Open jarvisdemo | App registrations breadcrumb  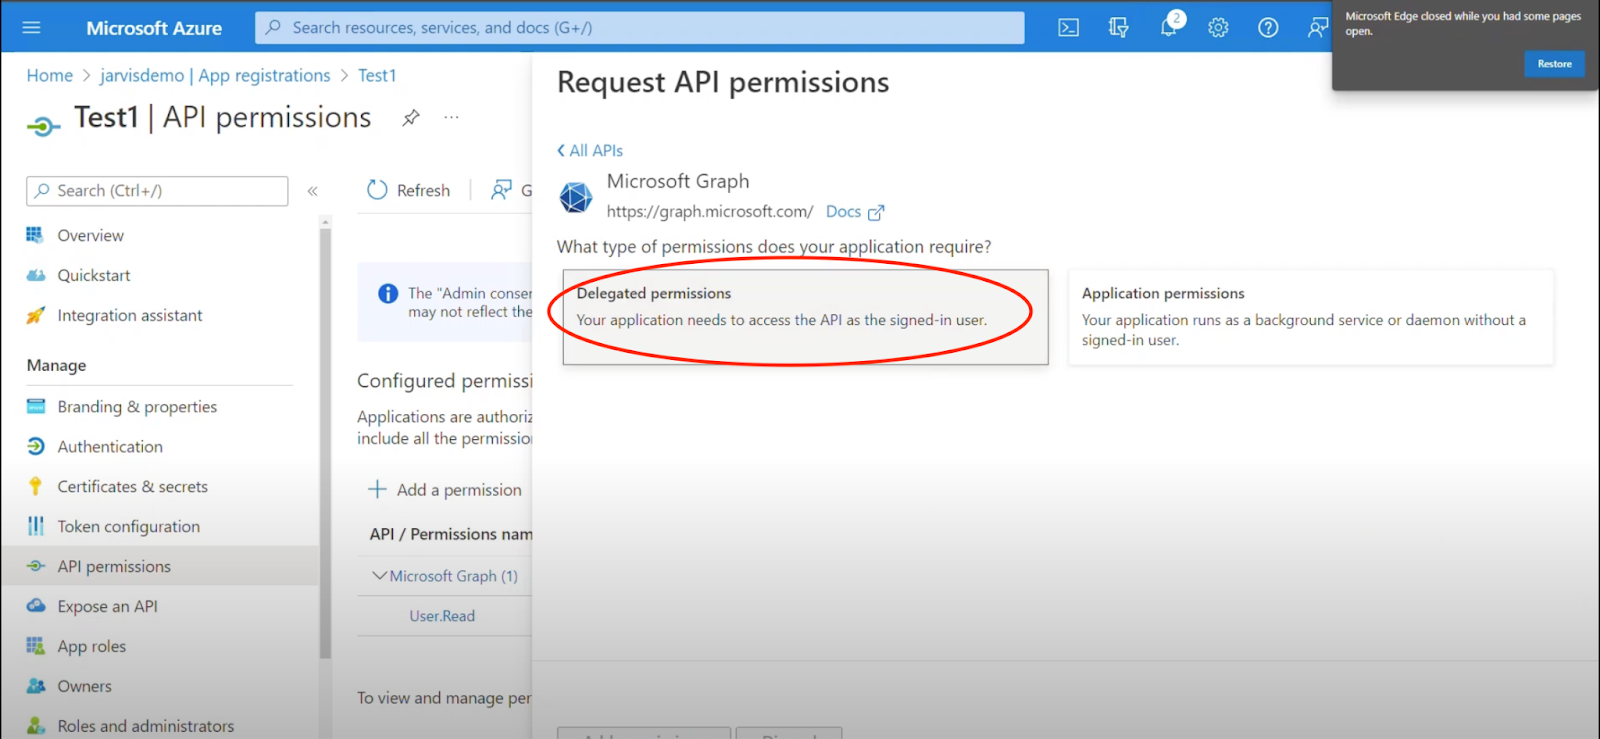pyautogui.click(x=215, y=75)
